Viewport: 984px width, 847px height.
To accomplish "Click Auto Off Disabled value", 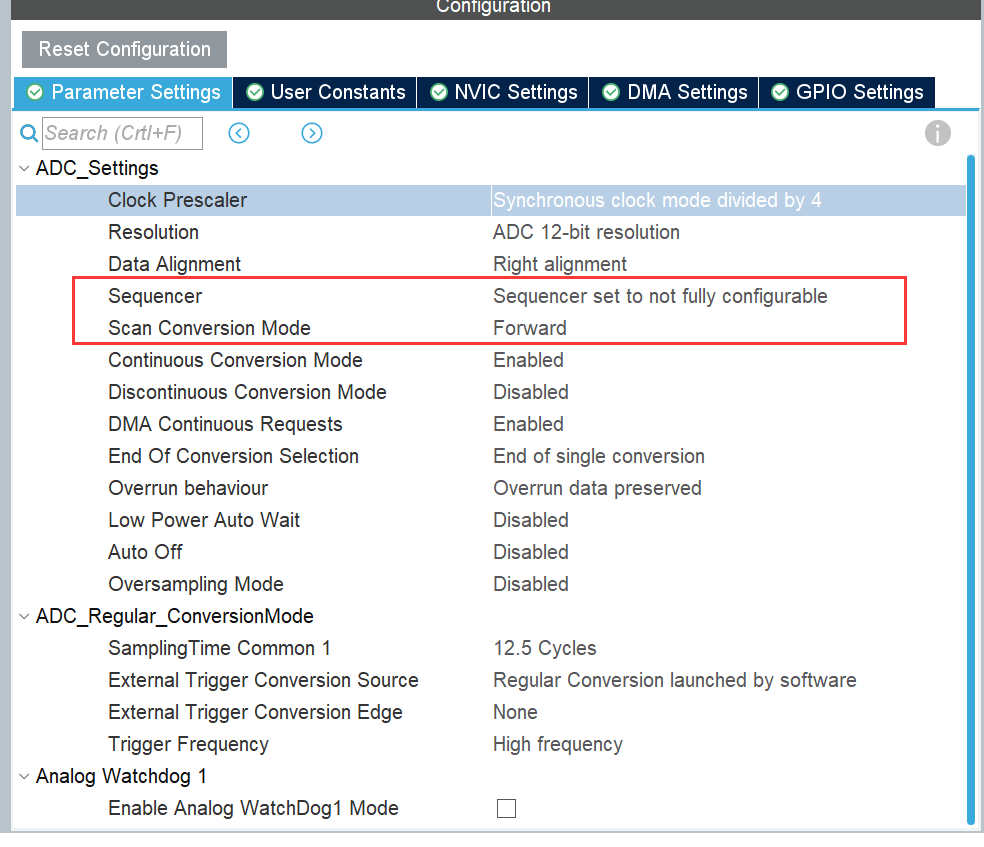I will [531, 552].
